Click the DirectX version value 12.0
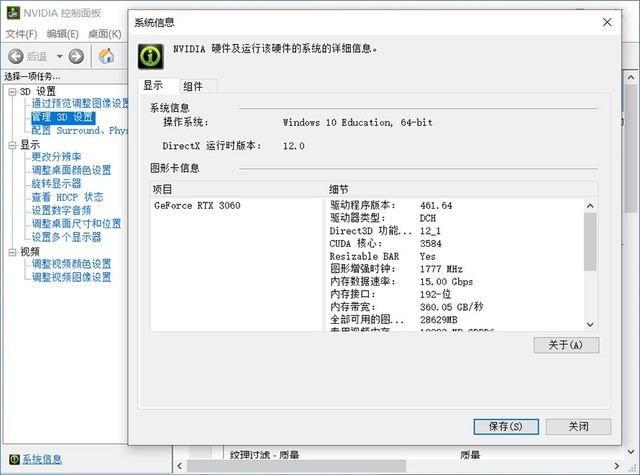Screen dimensions: 640x475 [x=293, y=146]
